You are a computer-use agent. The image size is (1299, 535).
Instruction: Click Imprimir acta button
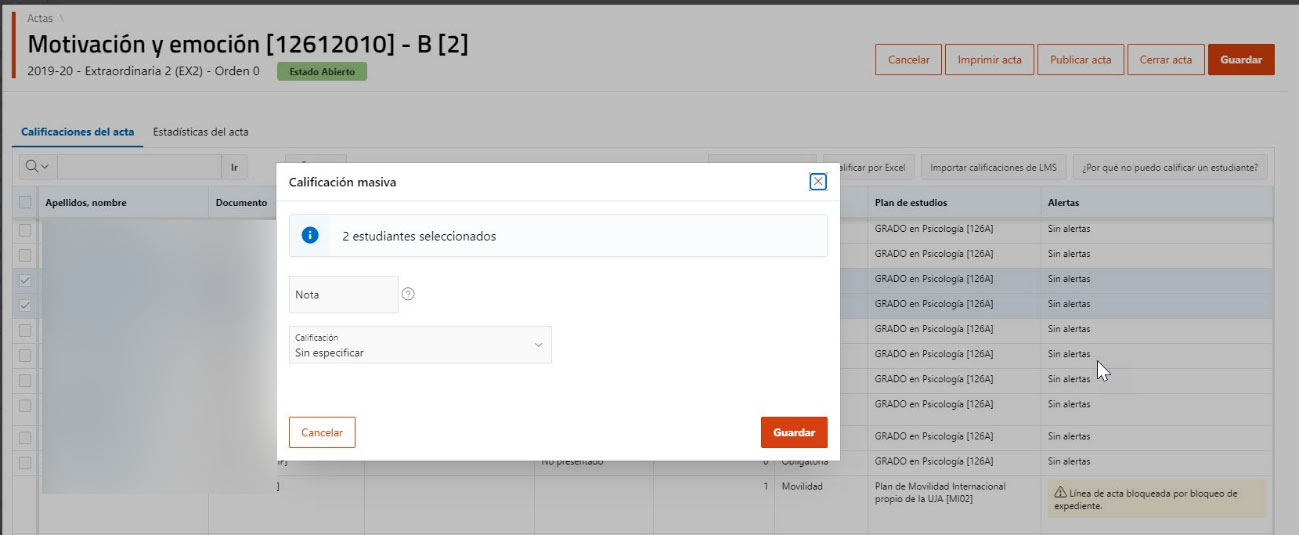point(989,60)
